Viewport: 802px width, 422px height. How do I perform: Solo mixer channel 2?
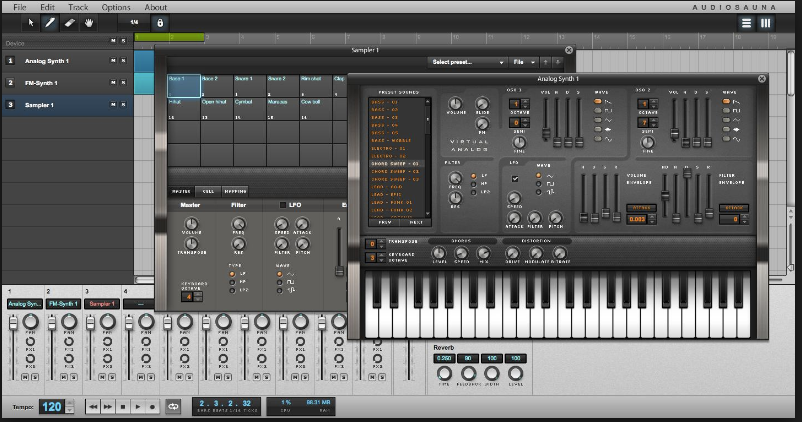coord(74,377)
